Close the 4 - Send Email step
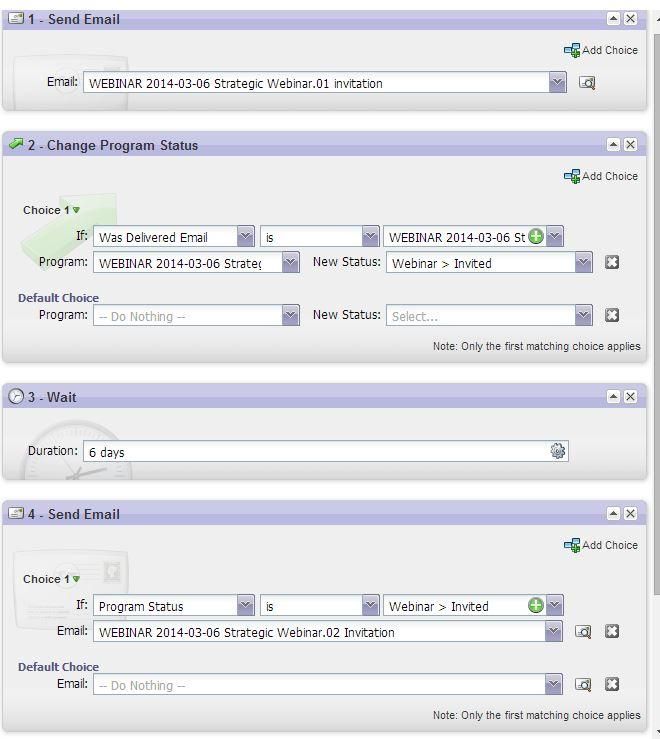 coord(631,514)
